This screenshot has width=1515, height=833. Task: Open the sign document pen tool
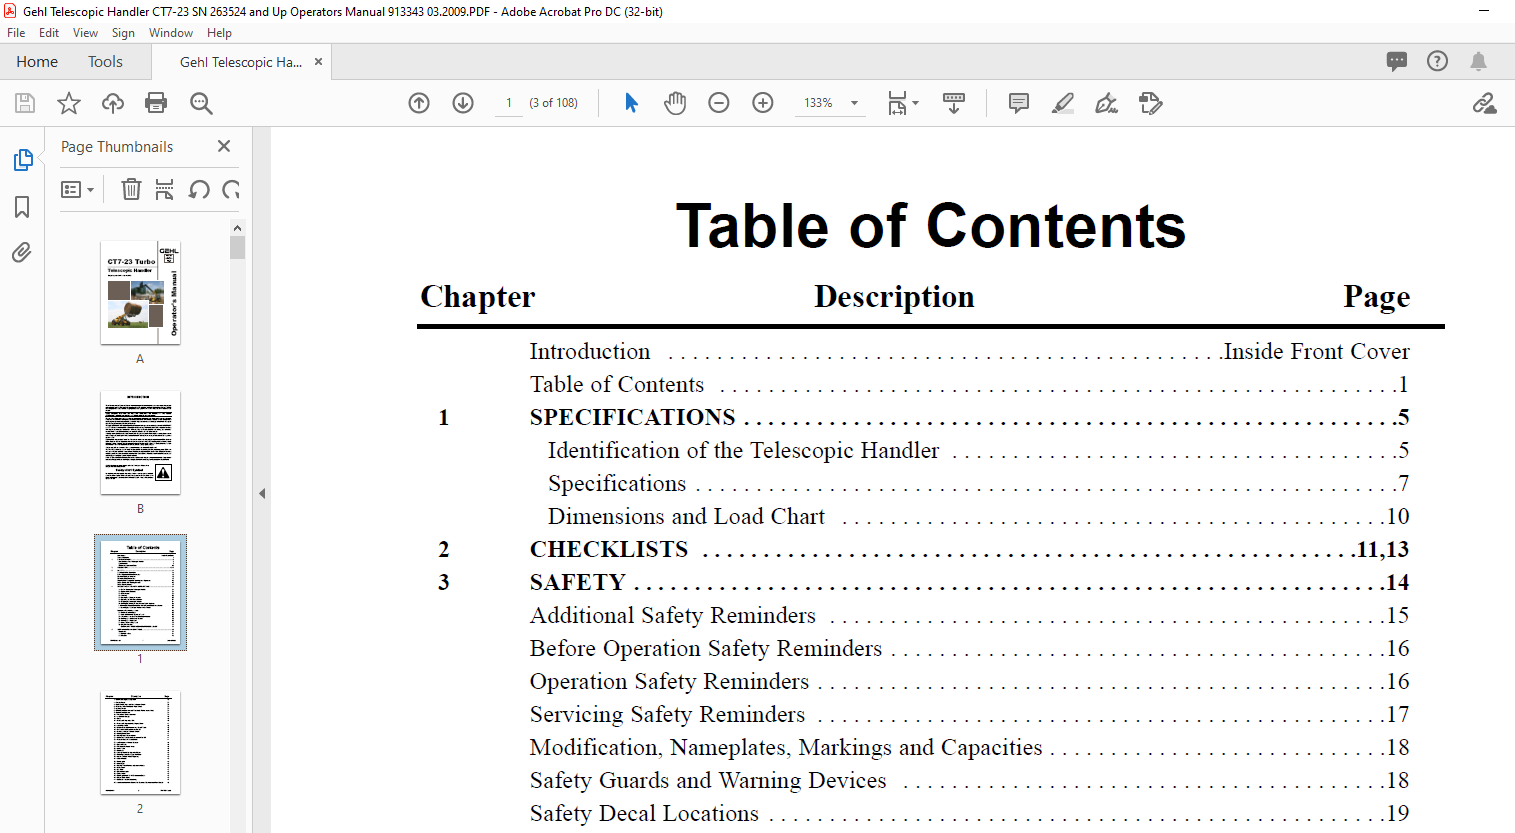1106,103
